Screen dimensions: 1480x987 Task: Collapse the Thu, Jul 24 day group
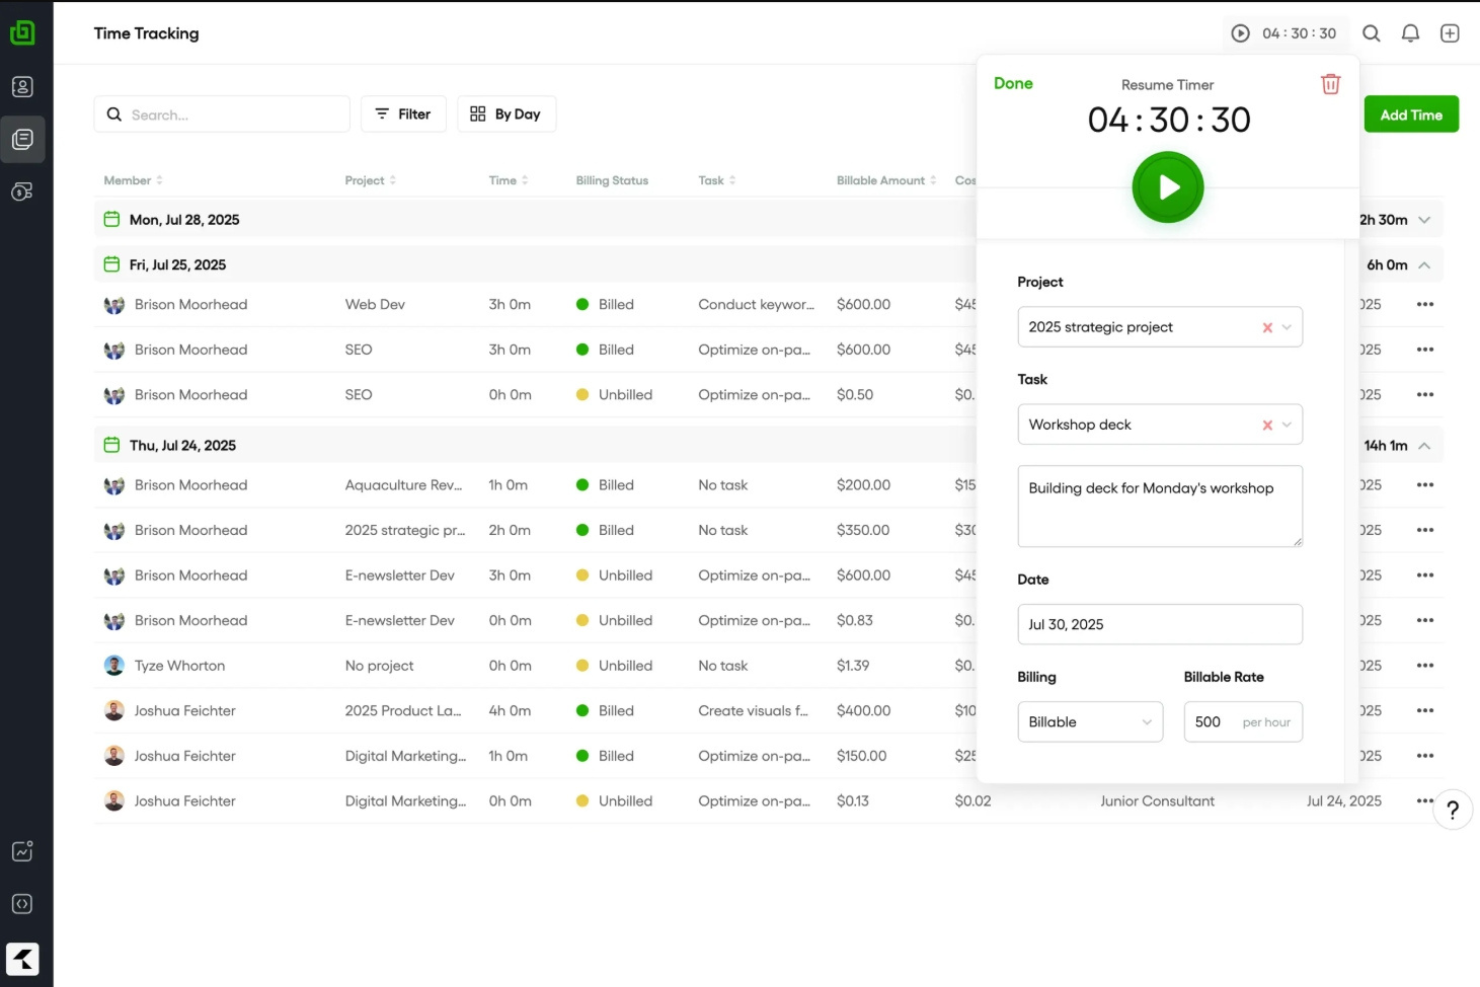[x=1425, y=445]
